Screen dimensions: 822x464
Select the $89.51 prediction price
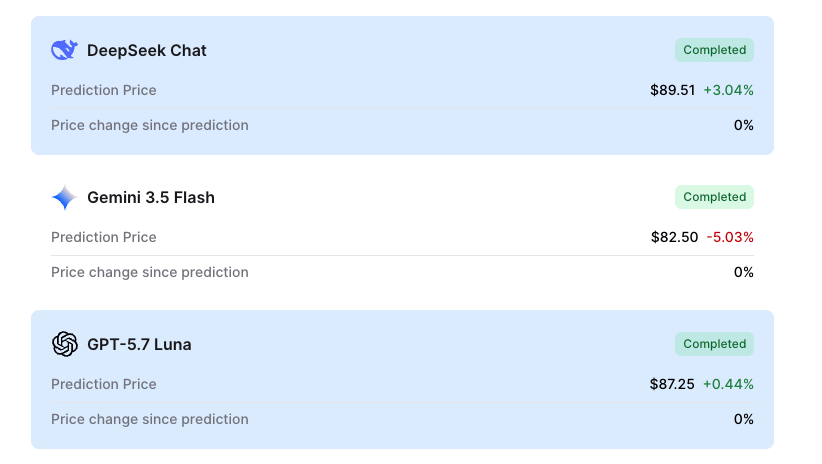(x=673, y=90)
